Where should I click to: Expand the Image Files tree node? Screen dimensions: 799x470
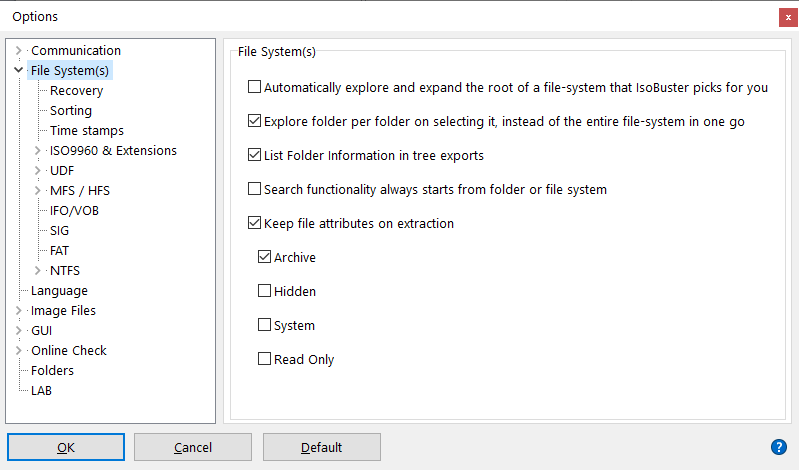(18, 310)
